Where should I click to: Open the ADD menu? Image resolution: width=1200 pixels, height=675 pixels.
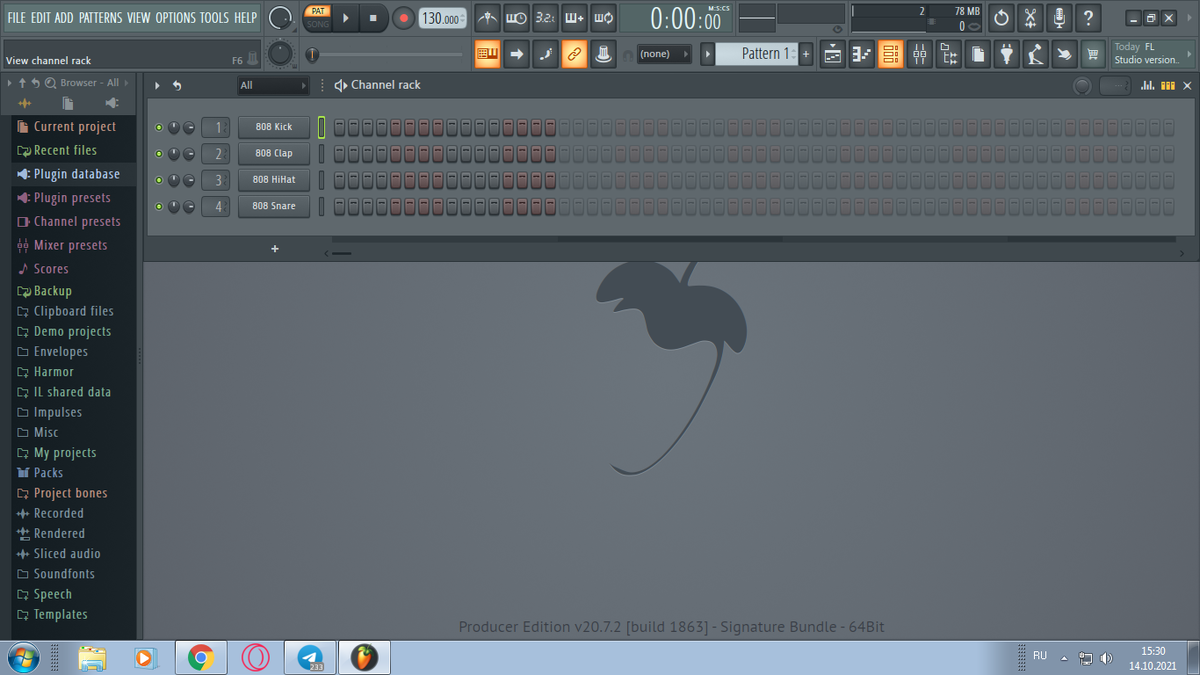[x=64, y=18]
